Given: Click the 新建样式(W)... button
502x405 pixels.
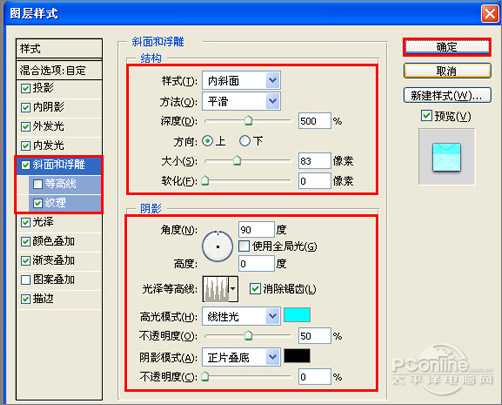Looking at the screenshot, I should 447,96.
